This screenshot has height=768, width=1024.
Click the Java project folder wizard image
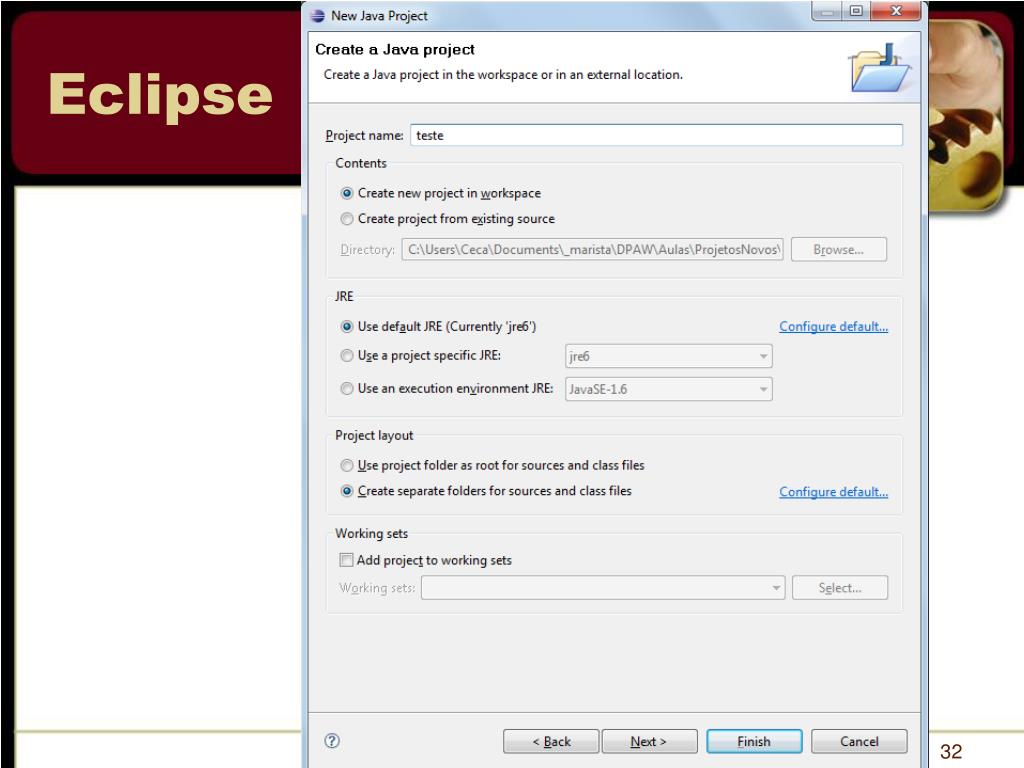(x=880, y=67)
